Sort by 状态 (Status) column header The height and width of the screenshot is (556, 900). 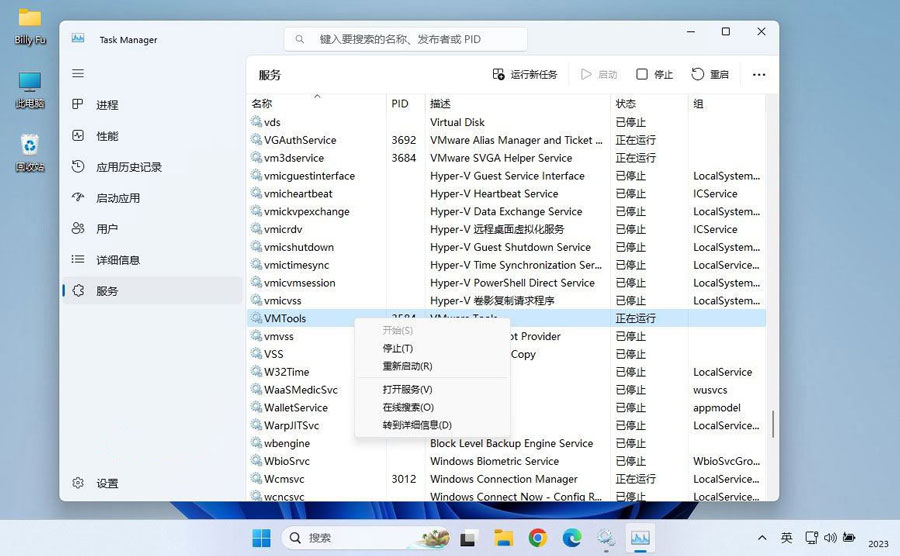(x=626, y=104)
